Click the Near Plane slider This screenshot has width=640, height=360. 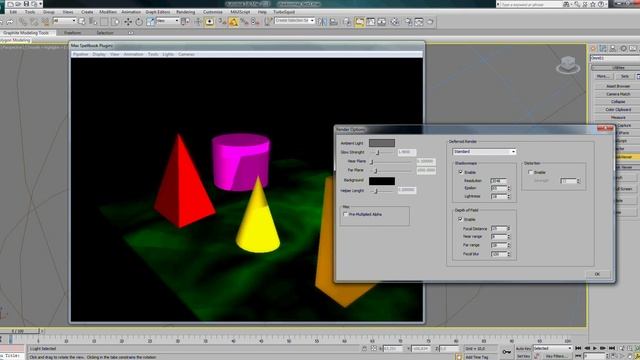[391, 162]
